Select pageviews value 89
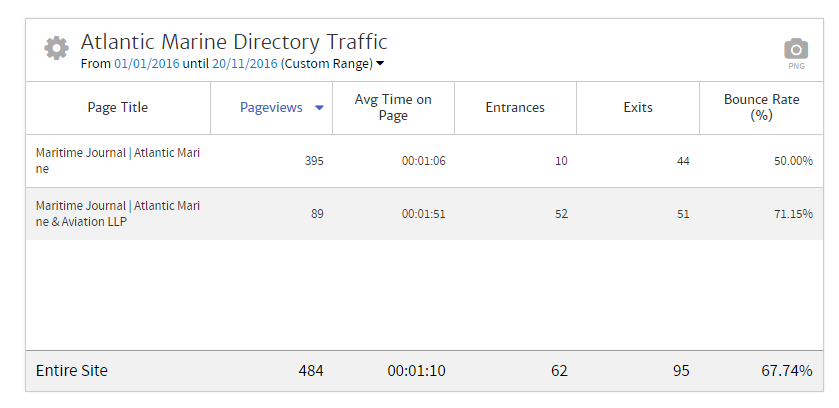This screenshot has width=839, height=408. (x=317, y=214)
